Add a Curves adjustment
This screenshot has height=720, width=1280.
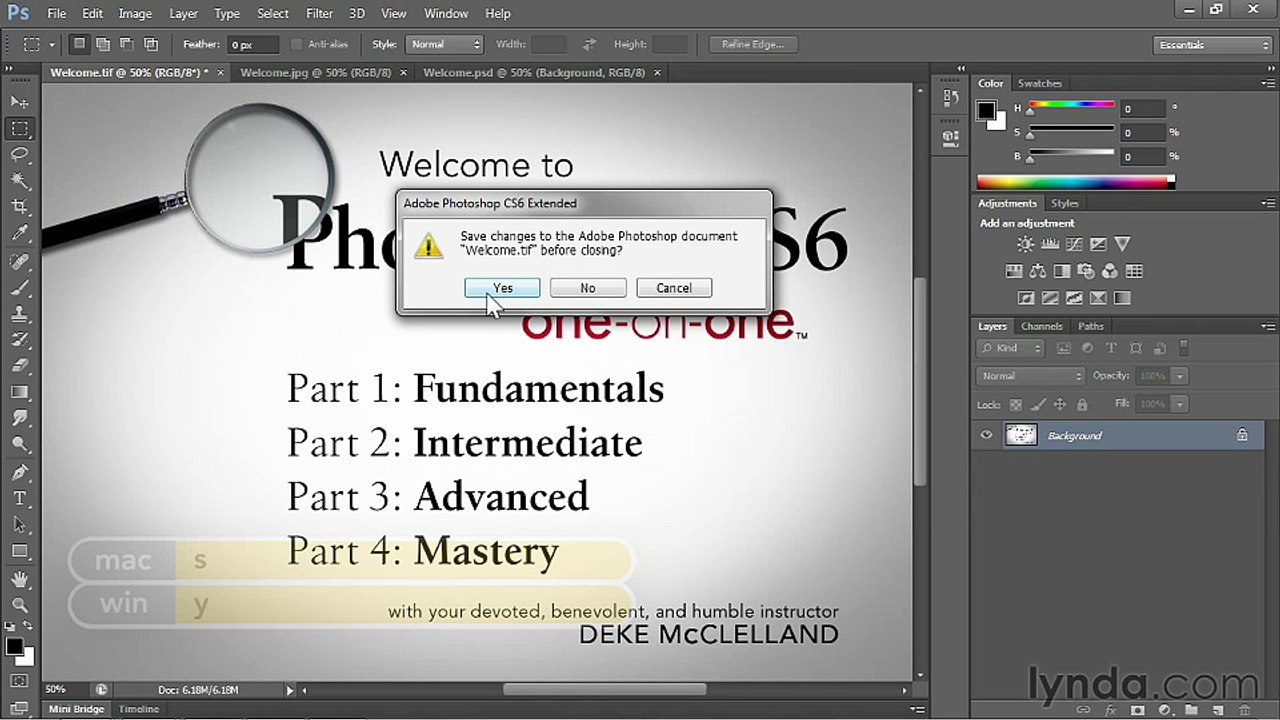pyautogui.click(x=1074, y=244)
